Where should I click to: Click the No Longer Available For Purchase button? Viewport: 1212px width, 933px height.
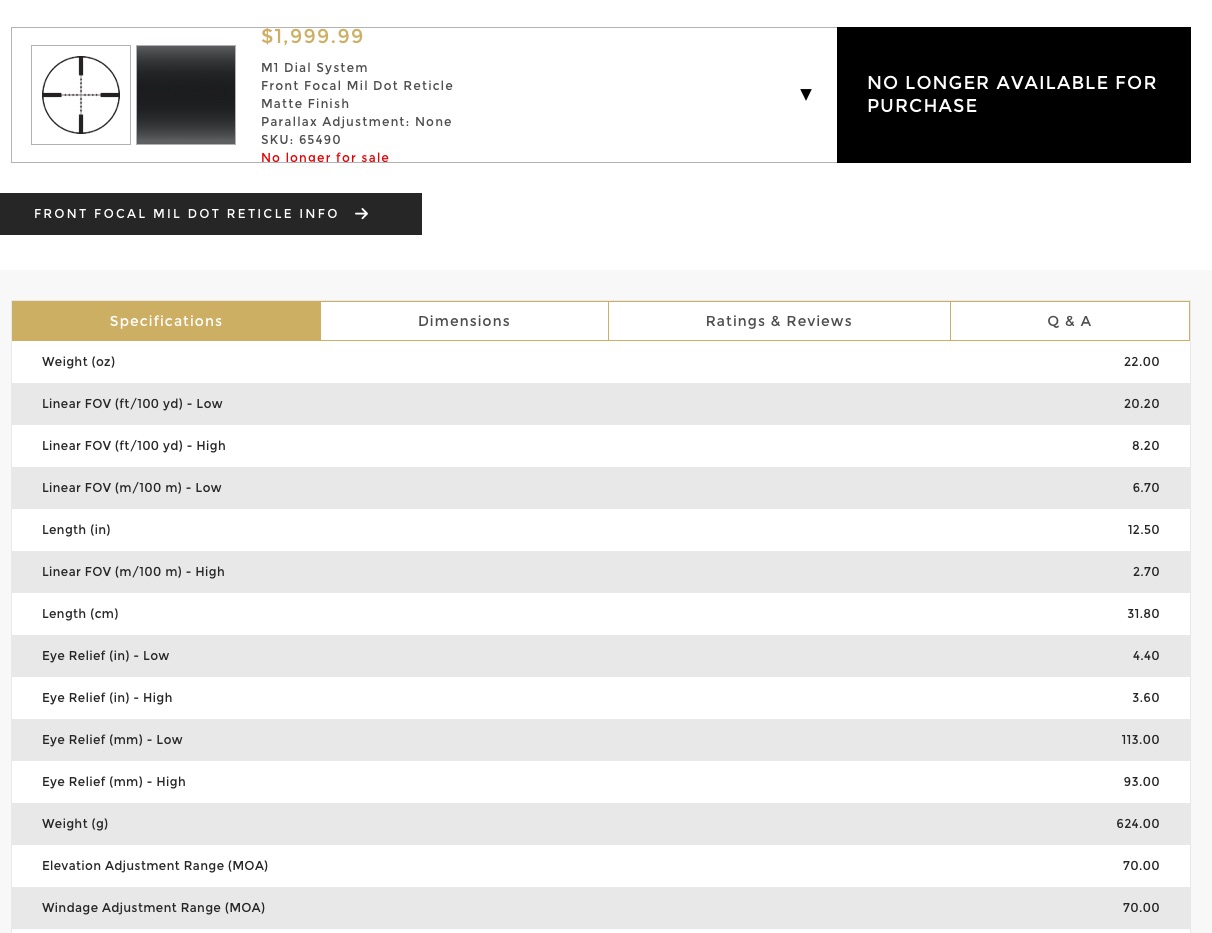click(1013, 95)
